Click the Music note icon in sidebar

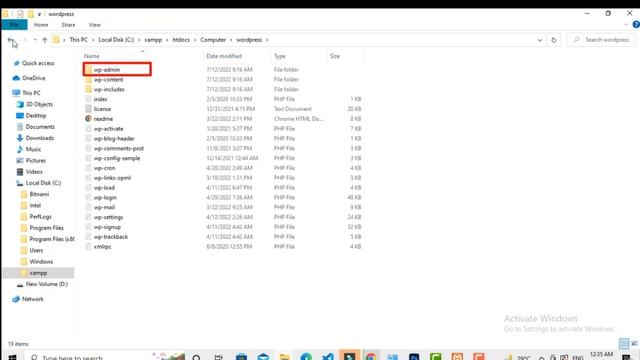point(20,149)
